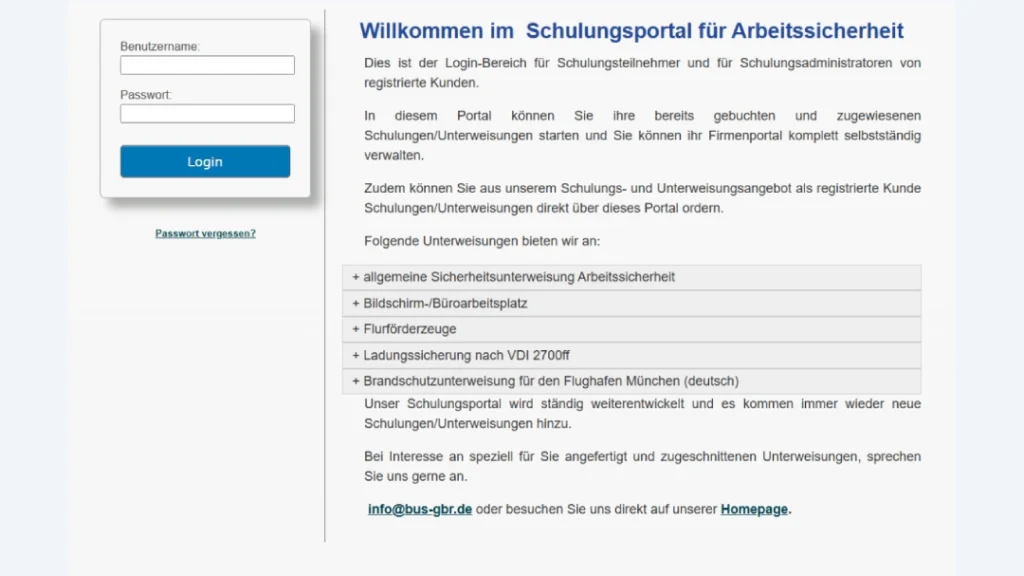The image size is (1024, 576).
Task: Expand 'allgemeine Sicherheitsunterweisung Arbeitssicherheit' section
Action: [519, 277]
